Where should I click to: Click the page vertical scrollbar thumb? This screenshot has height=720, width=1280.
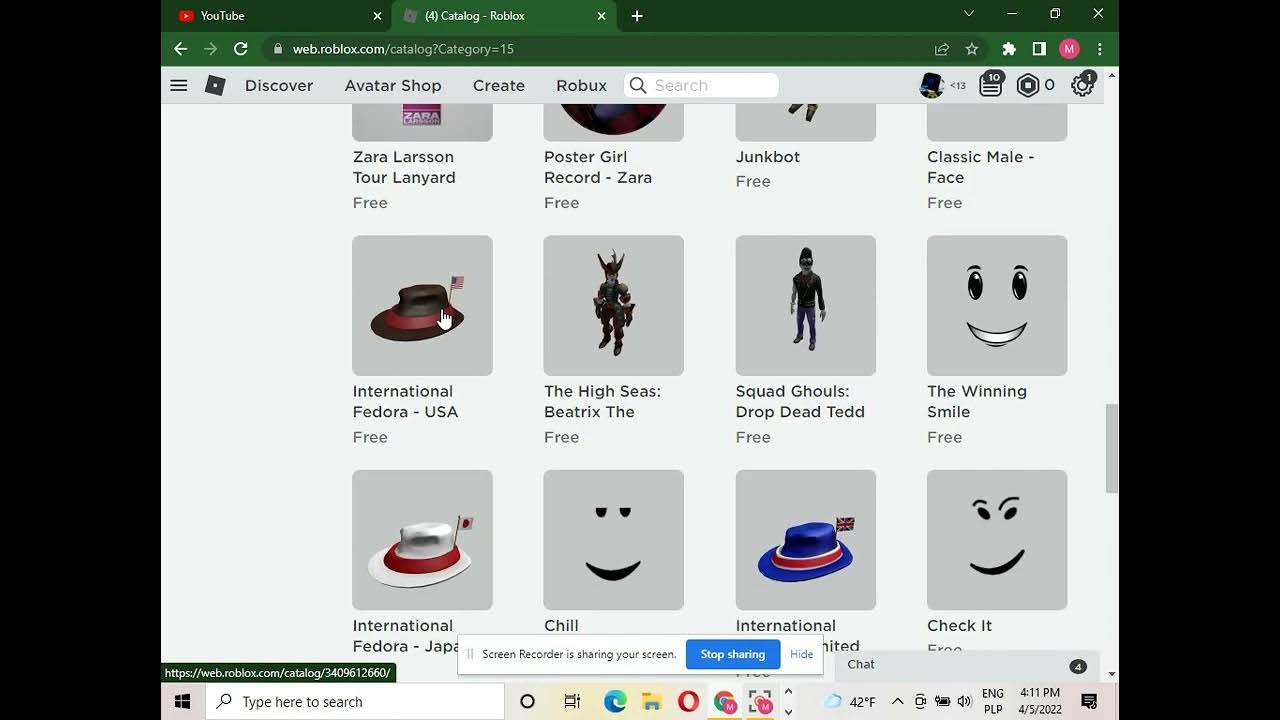coord(1111,448)
